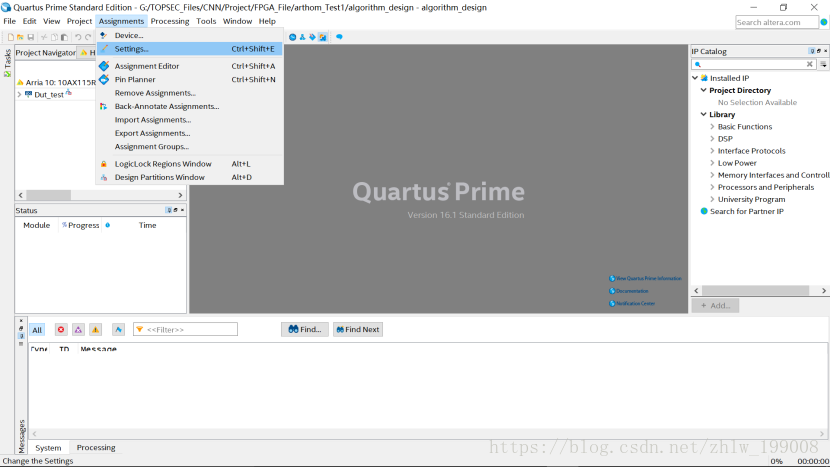Toggle the All messages filter
The width and height of the screenshot is (830, 467).
(x=37, y=329)
